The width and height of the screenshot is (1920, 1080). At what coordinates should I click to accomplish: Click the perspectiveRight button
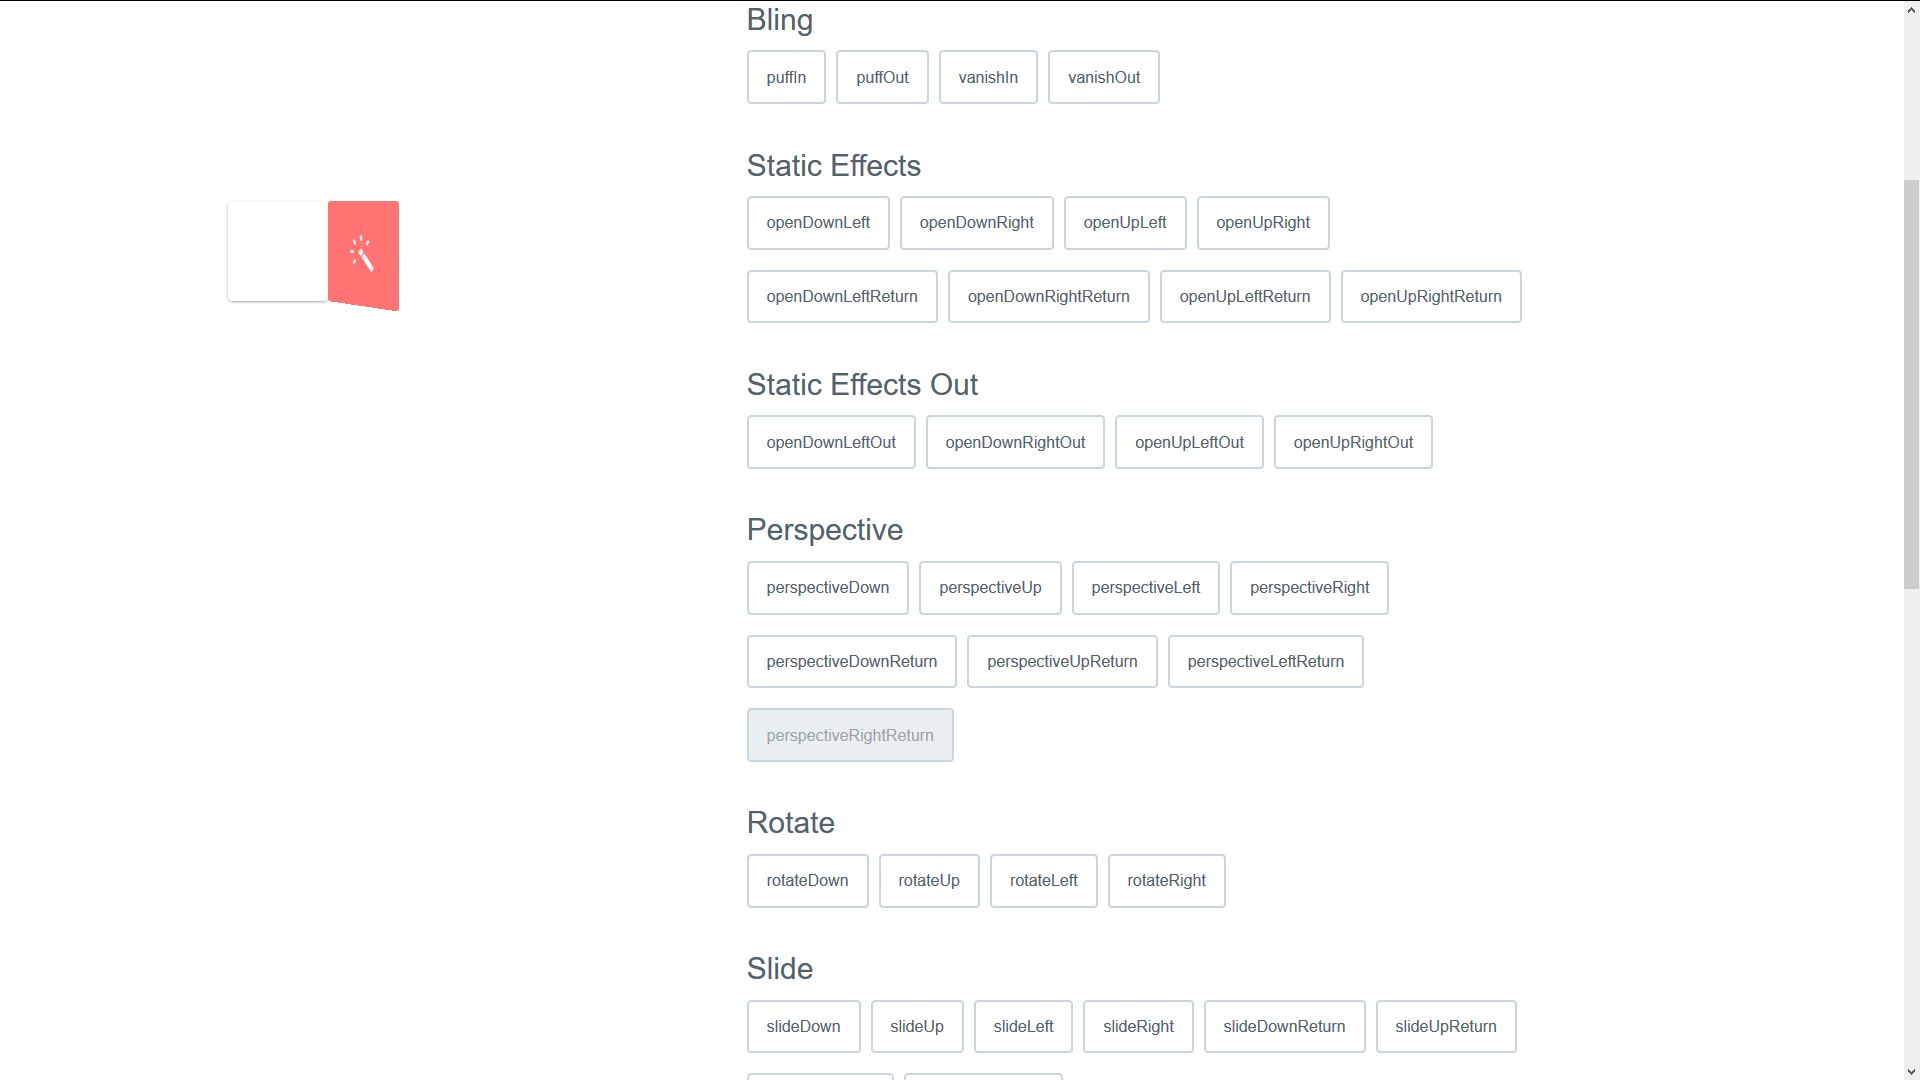(x=1309, y=588)
